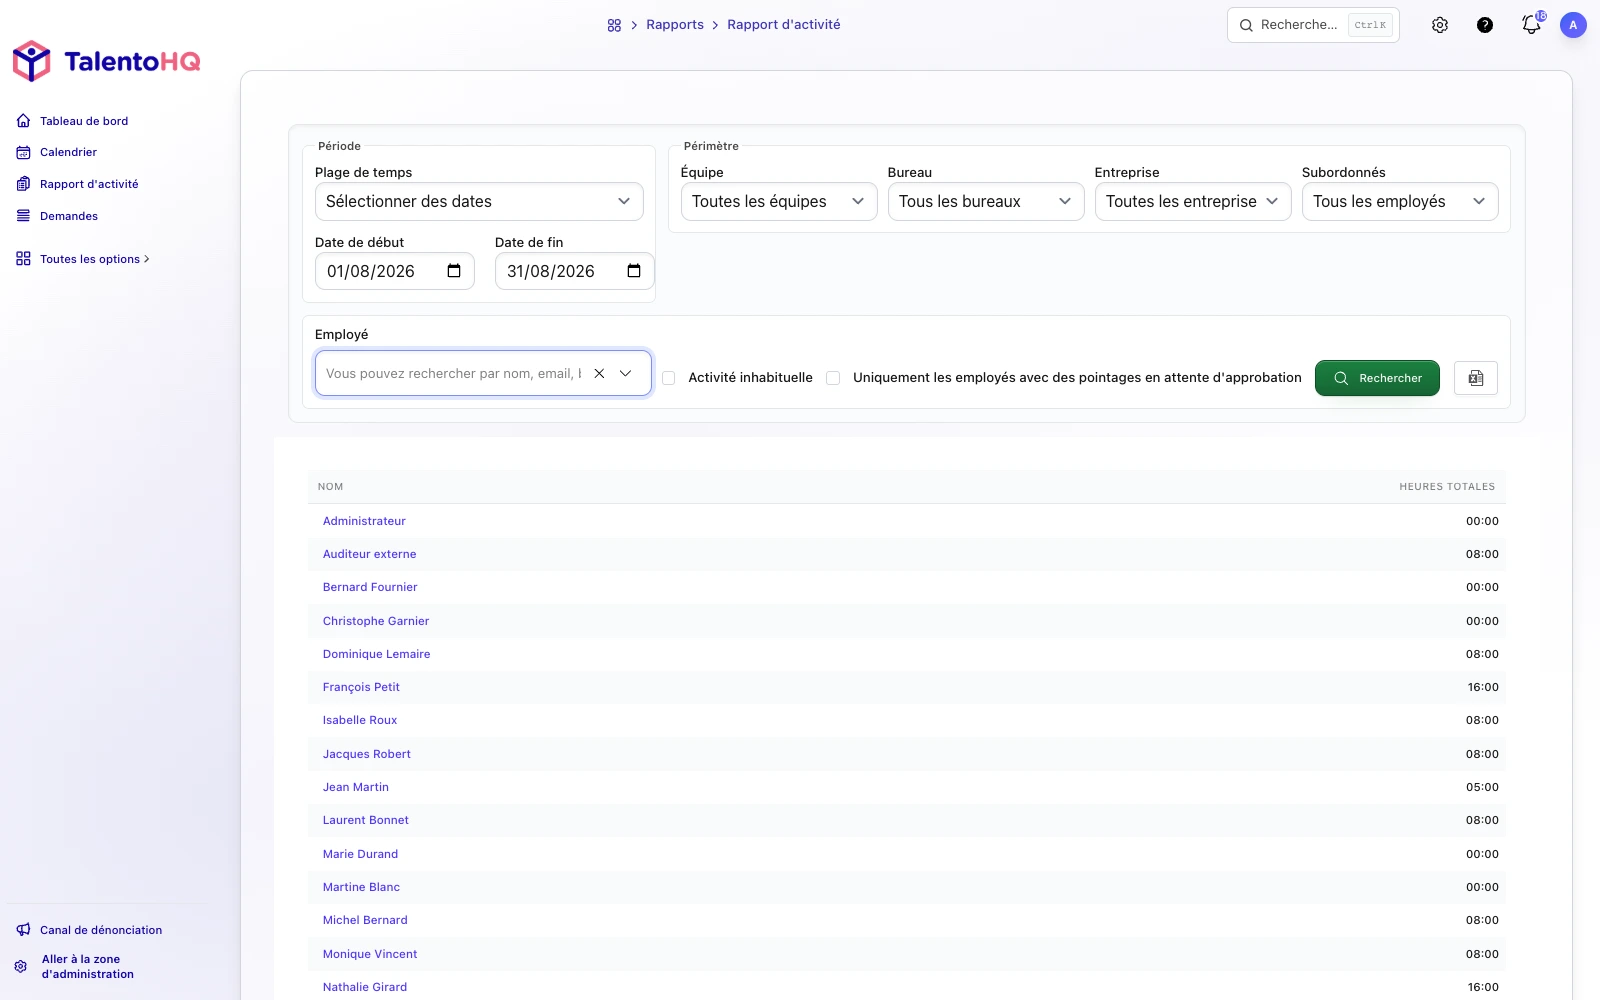The width and height of the screenshot is (1600, 1000).
Task: Select Martine Blanc in the list
Action: [x=361, y=887]
